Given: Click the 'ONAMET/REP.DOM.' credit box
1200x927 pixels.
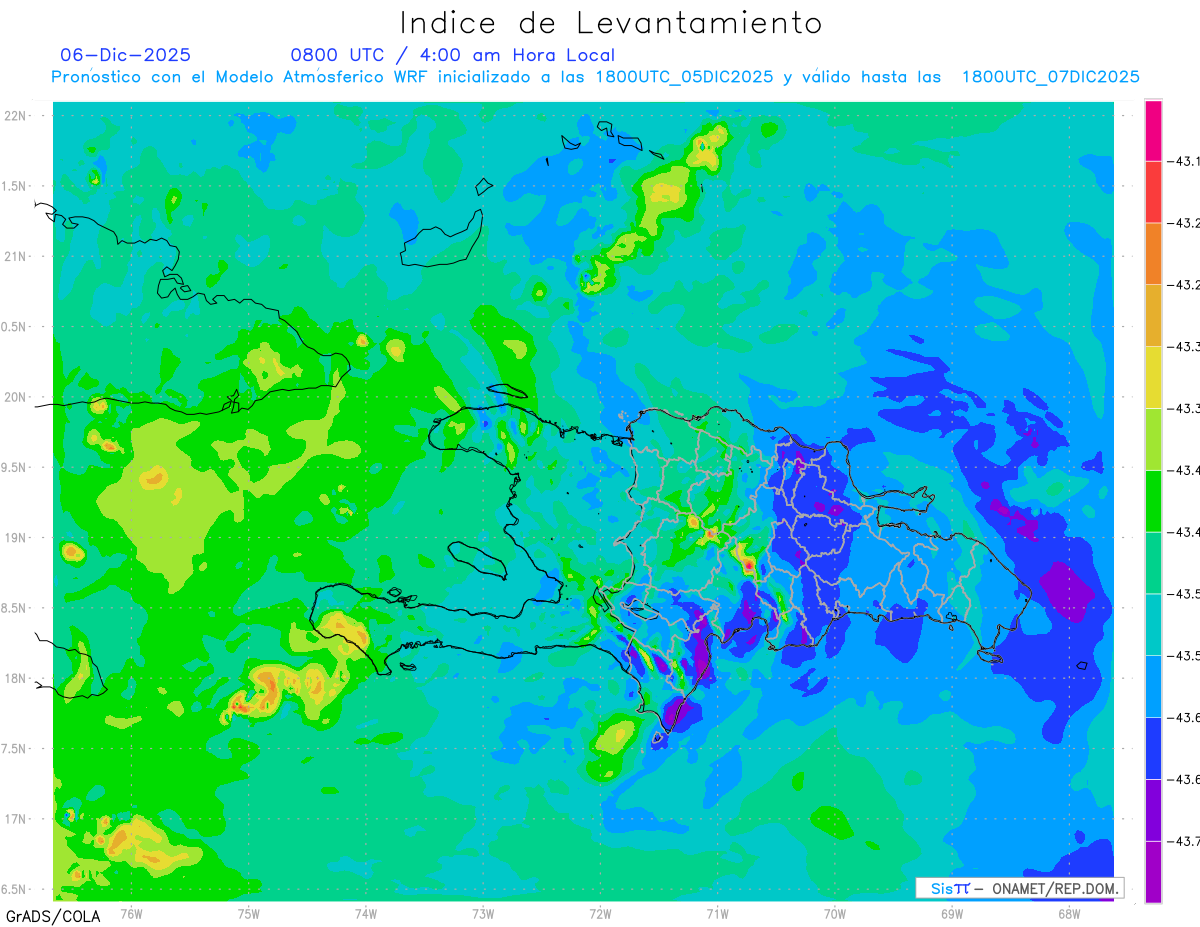Looking at the screenshot, I should (1019, 888).
